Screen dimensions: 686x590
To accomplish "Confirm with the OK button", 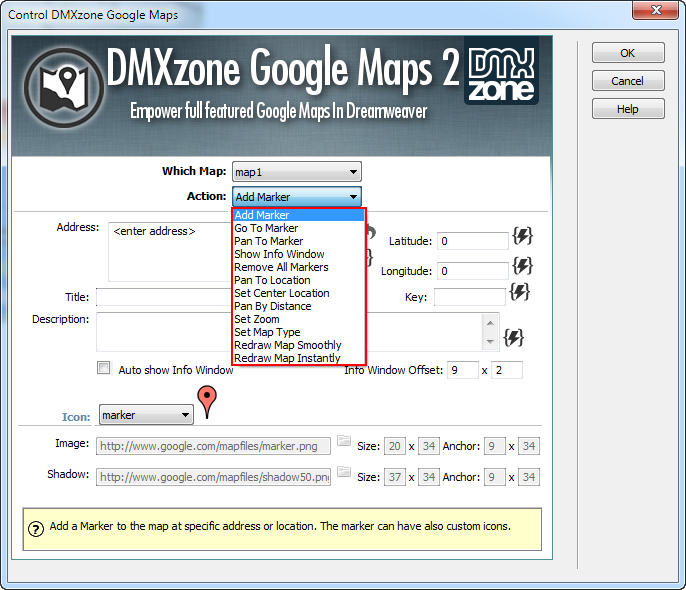I will click(628, 53).
